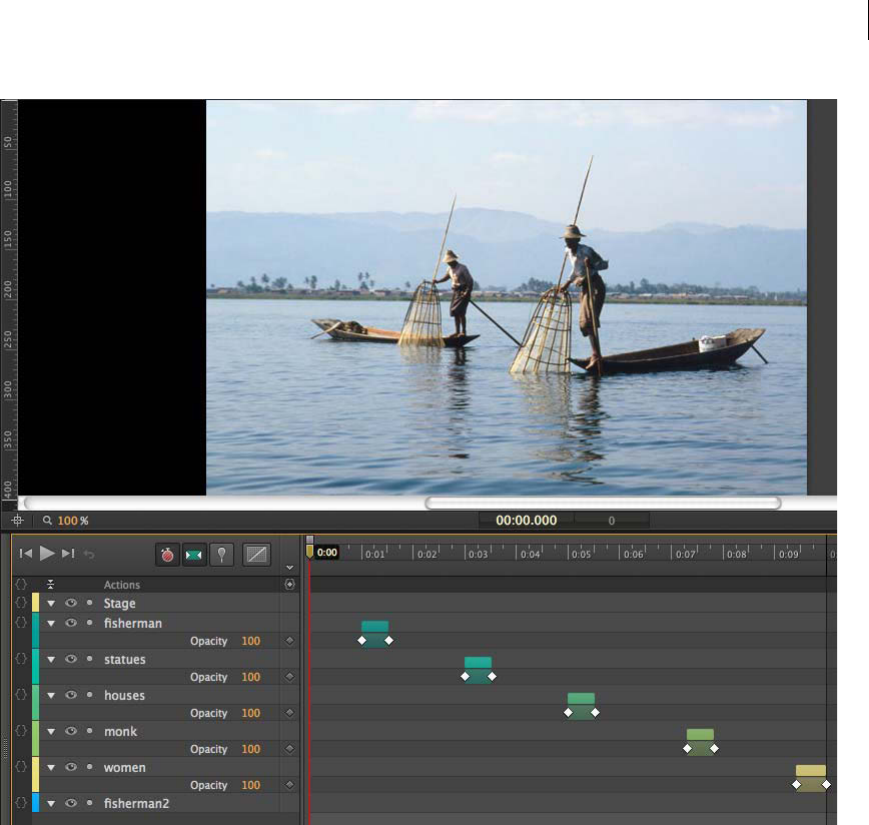Collapse the fisherman layer properties
The height and width of the screenshot is (825, 869).
[51, 623]
